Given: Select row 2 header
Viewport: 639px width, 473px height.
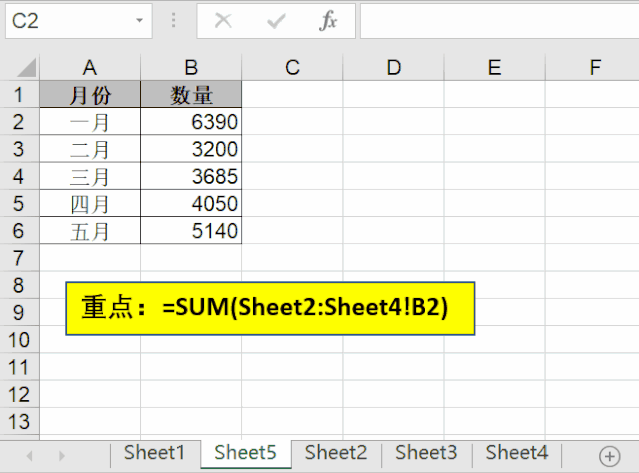Looking at the screenshot, I should coord(19,121).
